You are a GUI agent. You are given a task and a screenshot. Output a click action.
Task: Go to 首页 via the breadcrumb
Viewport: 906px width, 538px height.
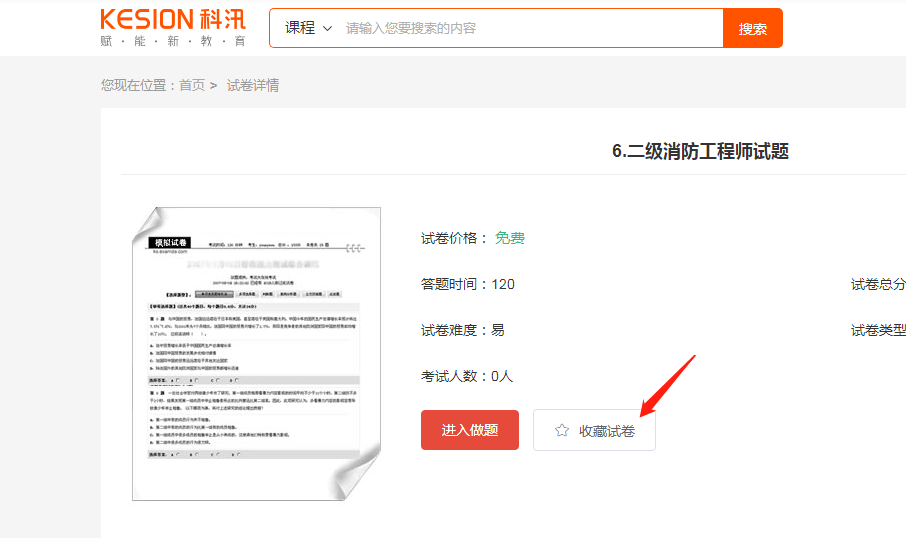pyautogui.click(x=192, y=85)
